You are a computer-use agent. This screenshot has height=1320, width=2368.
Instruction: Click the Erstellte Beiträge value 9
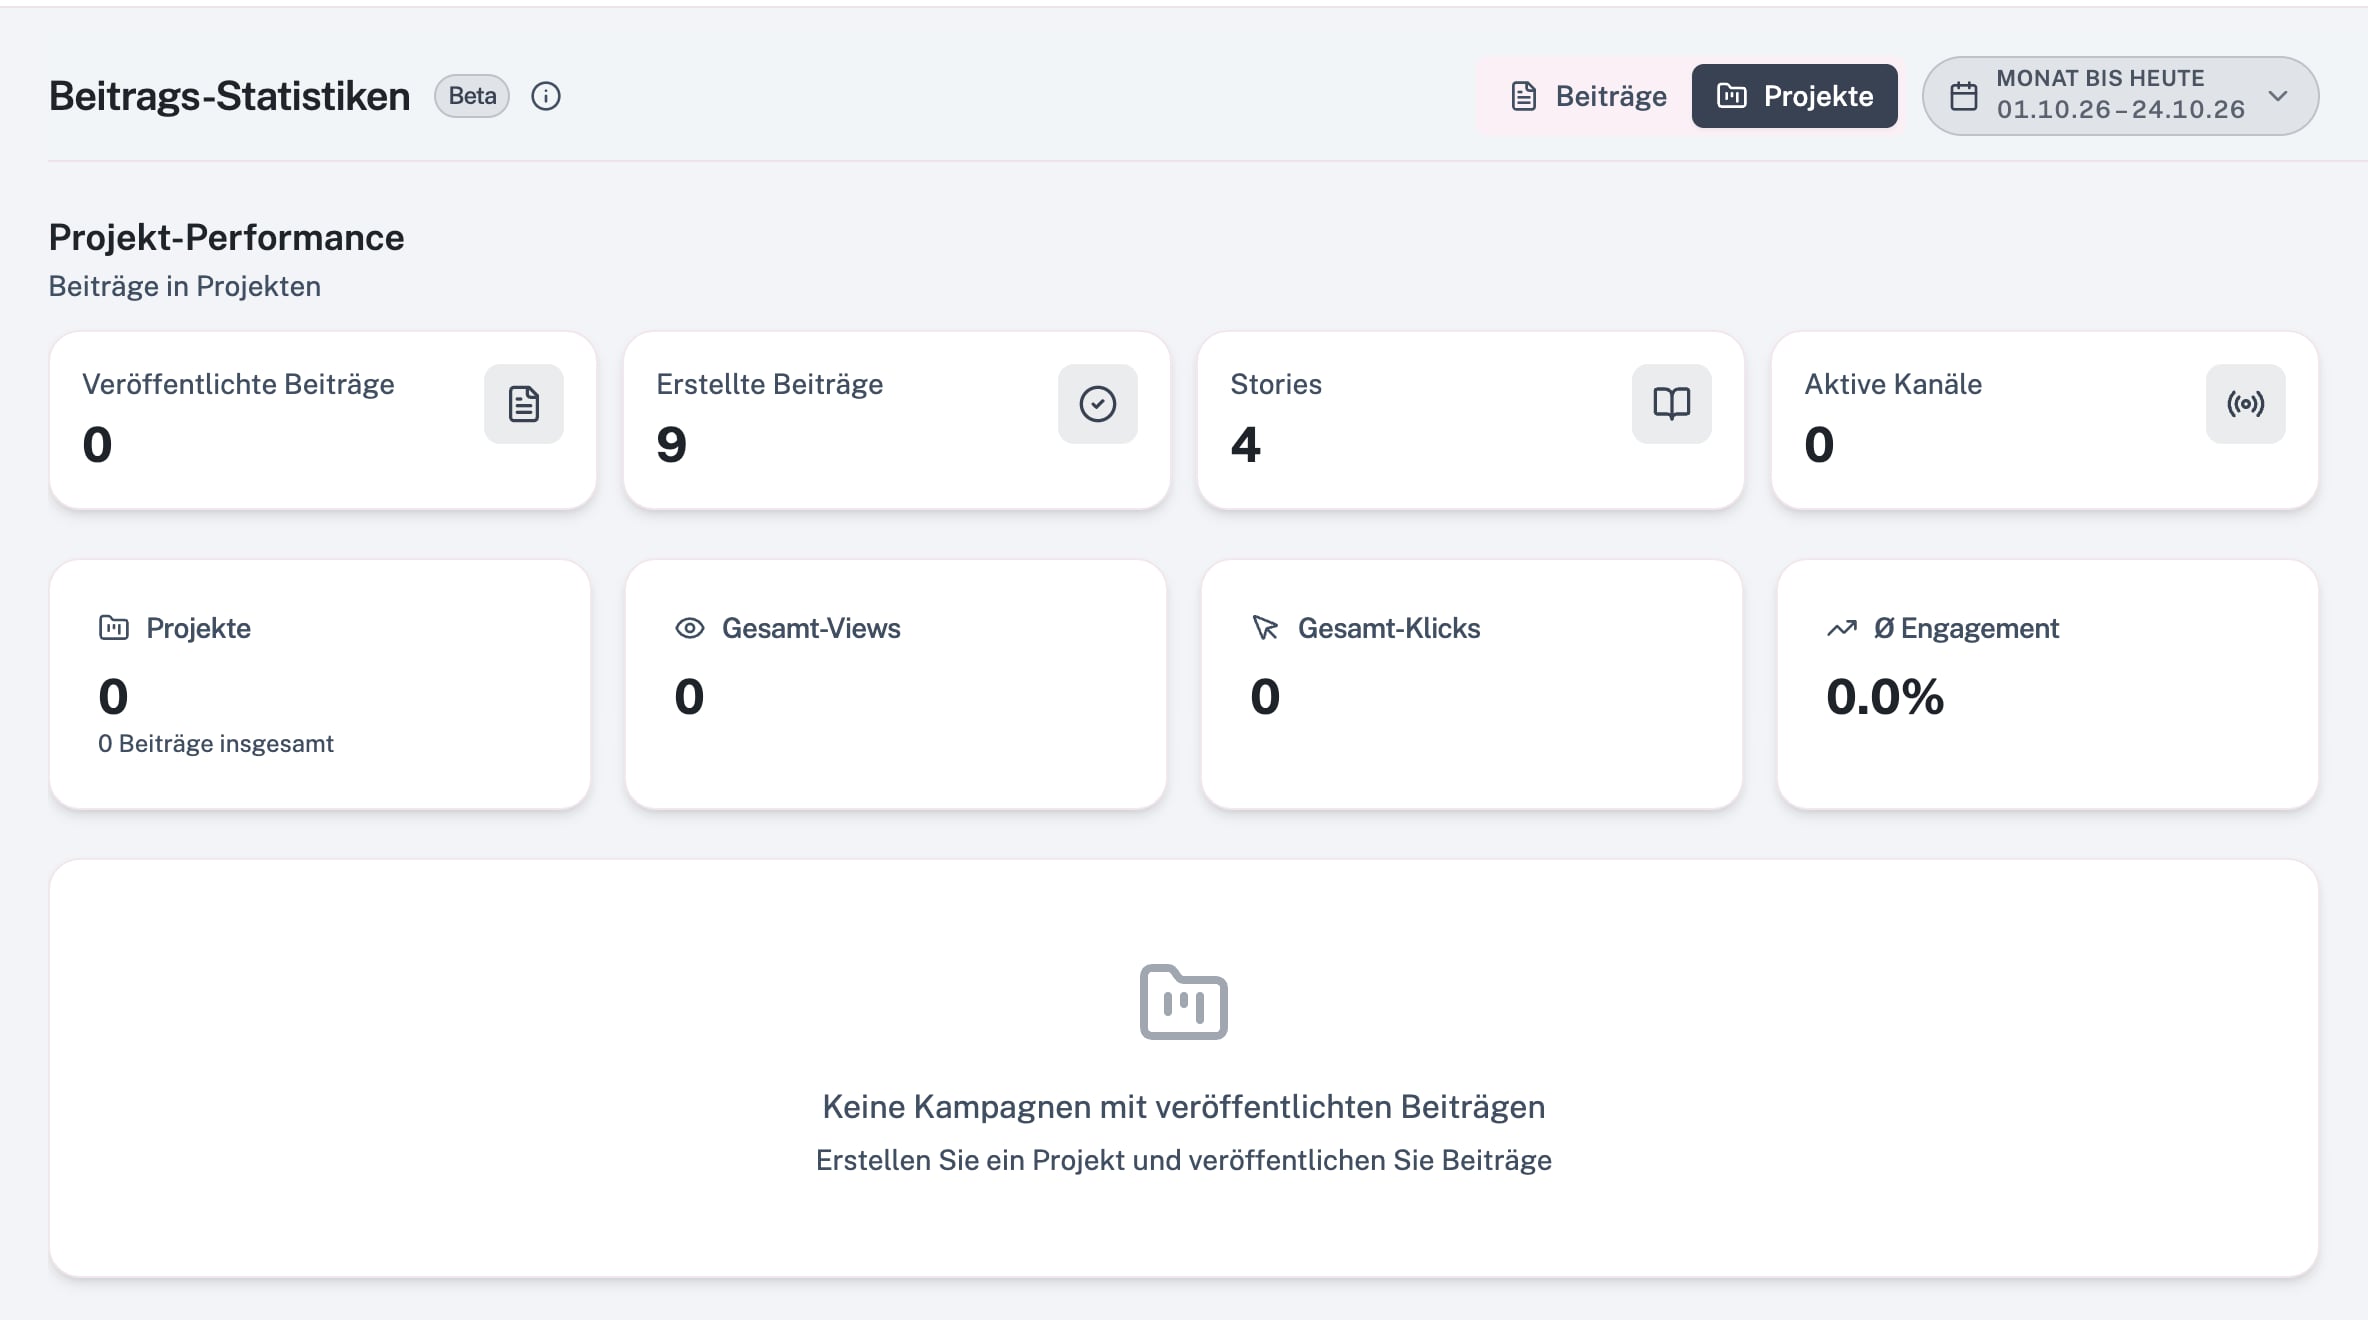pyautogui.click(x=672, y=445)
